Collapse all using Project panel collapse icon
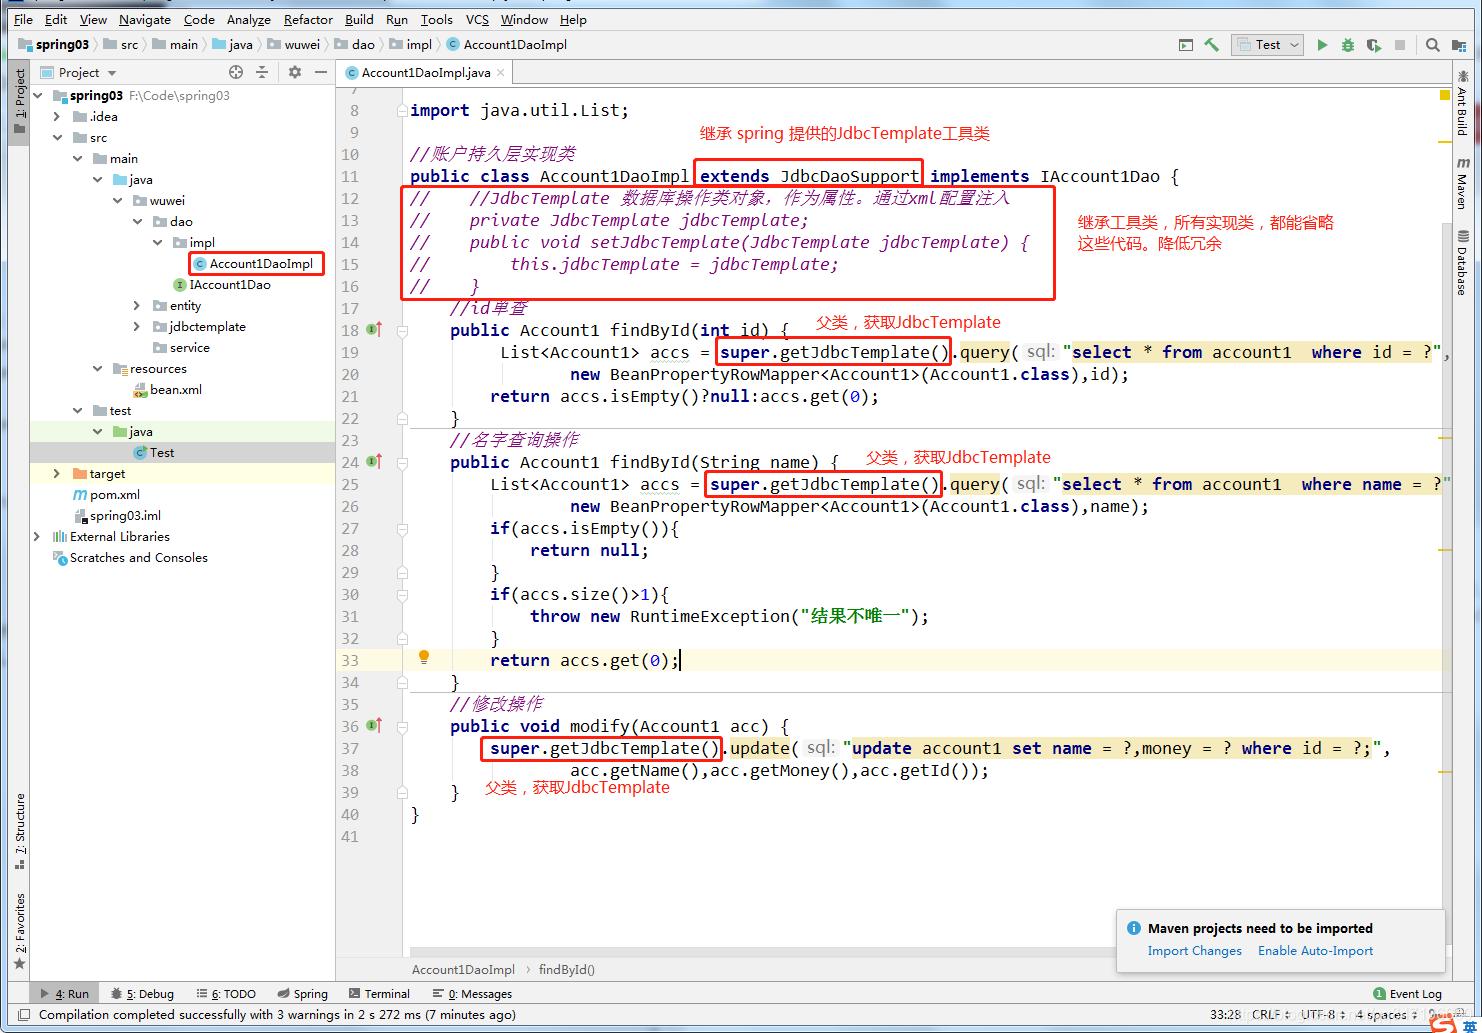This screenshot has height=1033, width=1482. [x=262, y=72]
